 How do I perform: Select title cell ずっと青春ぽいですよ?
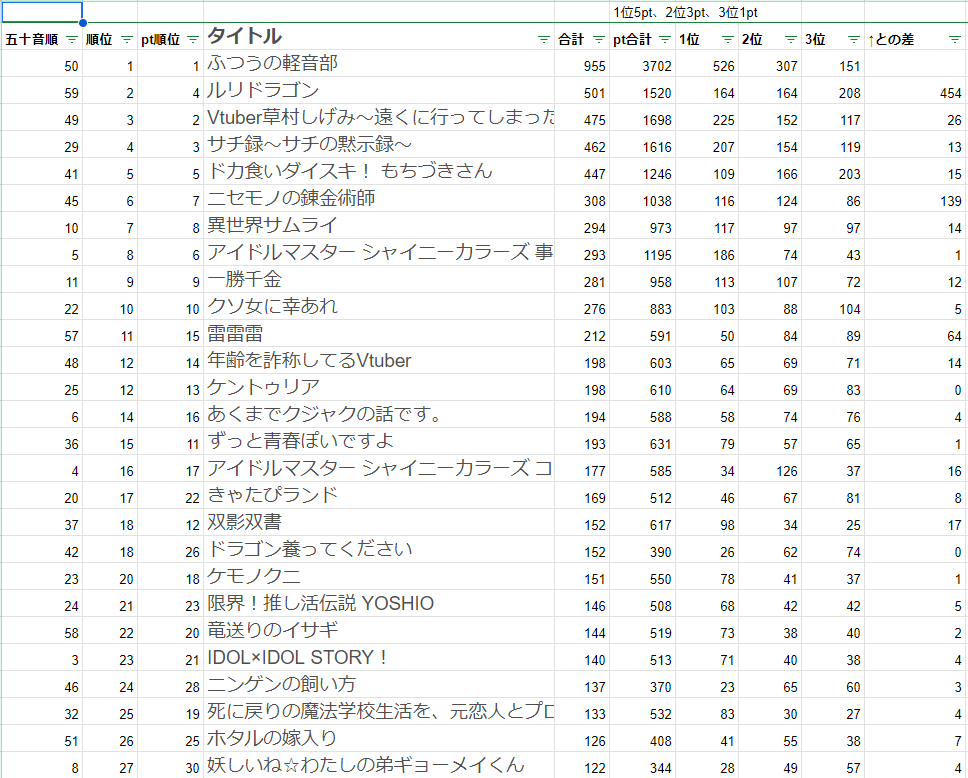pyautogui.click(x=378, y=441)
